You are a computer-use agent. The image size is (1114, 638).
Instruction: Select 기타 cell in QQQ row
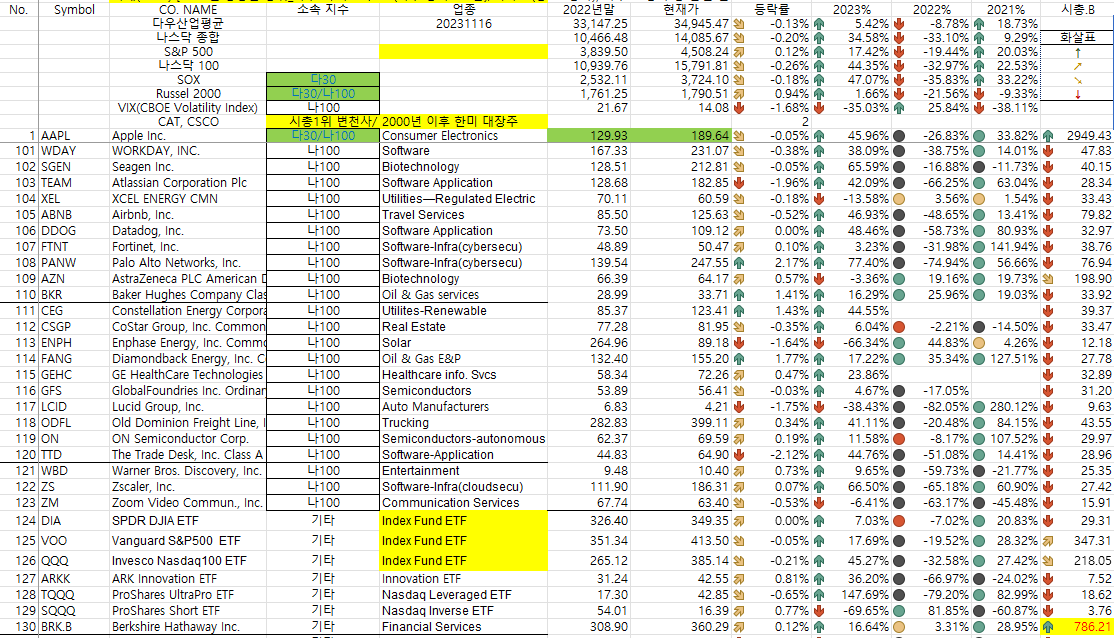coord(323,561)
